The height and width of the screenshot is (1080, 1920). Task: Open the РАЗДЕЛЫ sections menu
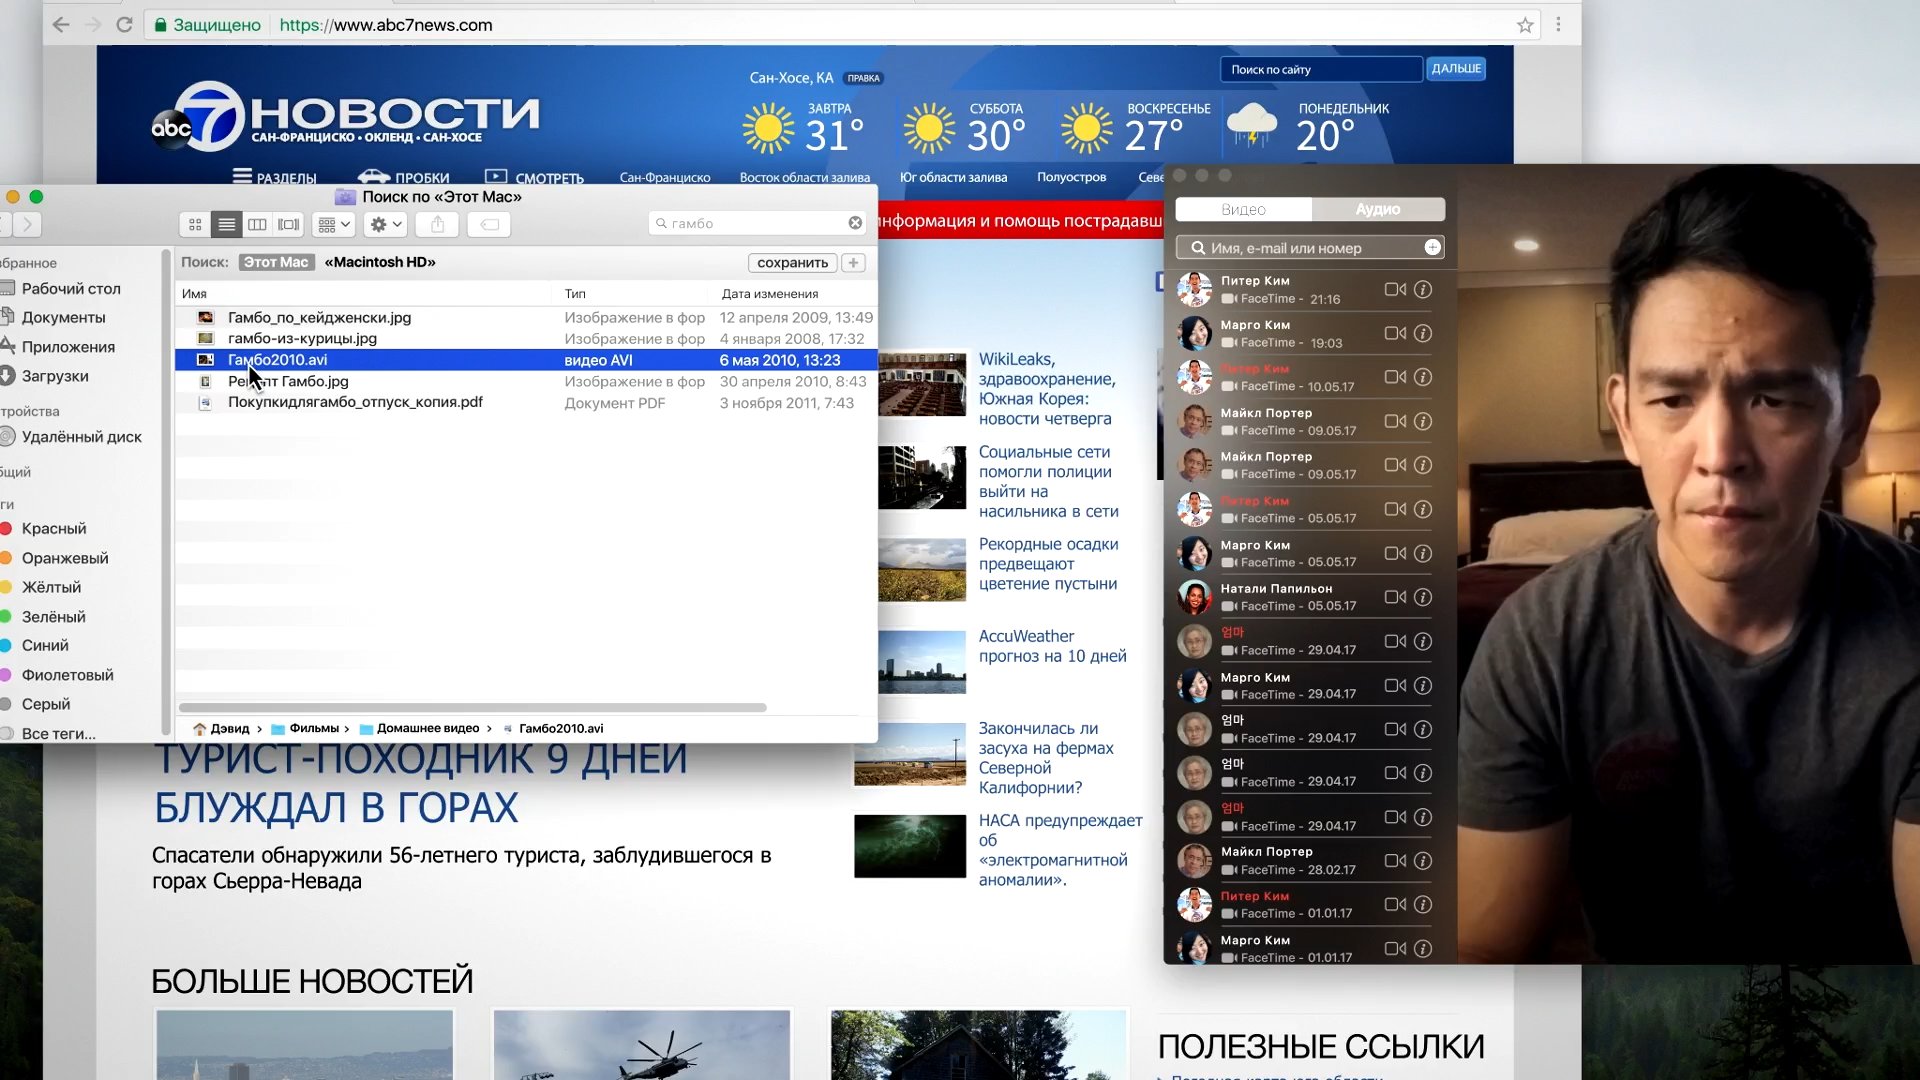pos(274,177)
